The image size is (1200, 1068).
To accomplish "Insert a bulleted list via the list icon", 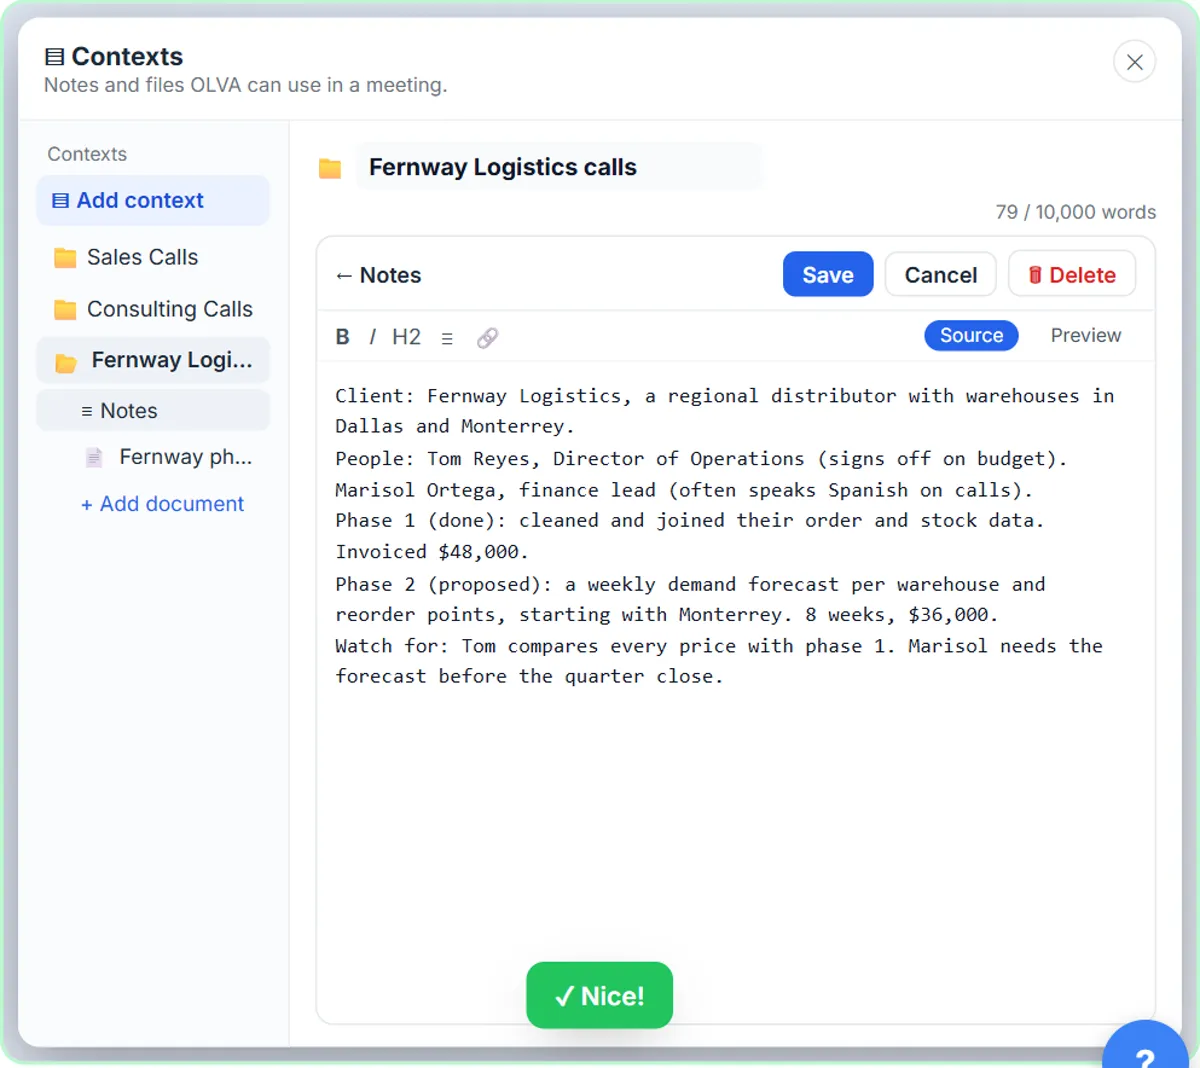I will pyautogui.click(x=447, y=338).
